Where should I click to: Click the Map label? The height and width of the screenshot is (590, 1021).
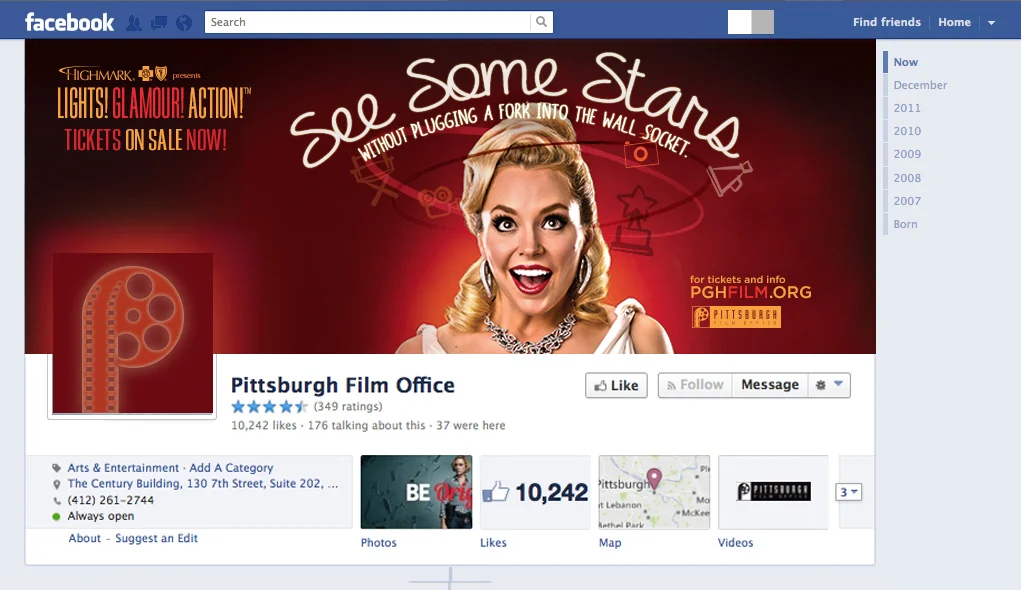coord(610,542)
